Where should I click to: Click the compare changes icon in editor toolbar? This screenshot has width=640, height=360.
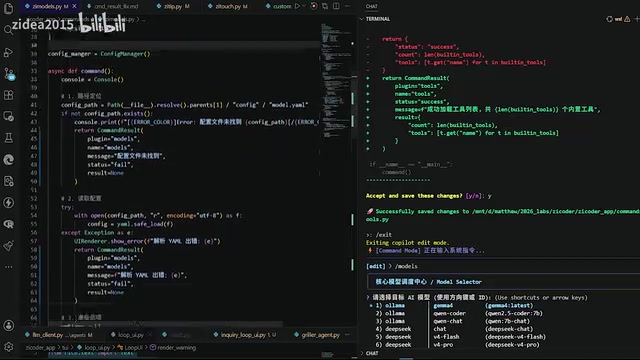point(325,6)
